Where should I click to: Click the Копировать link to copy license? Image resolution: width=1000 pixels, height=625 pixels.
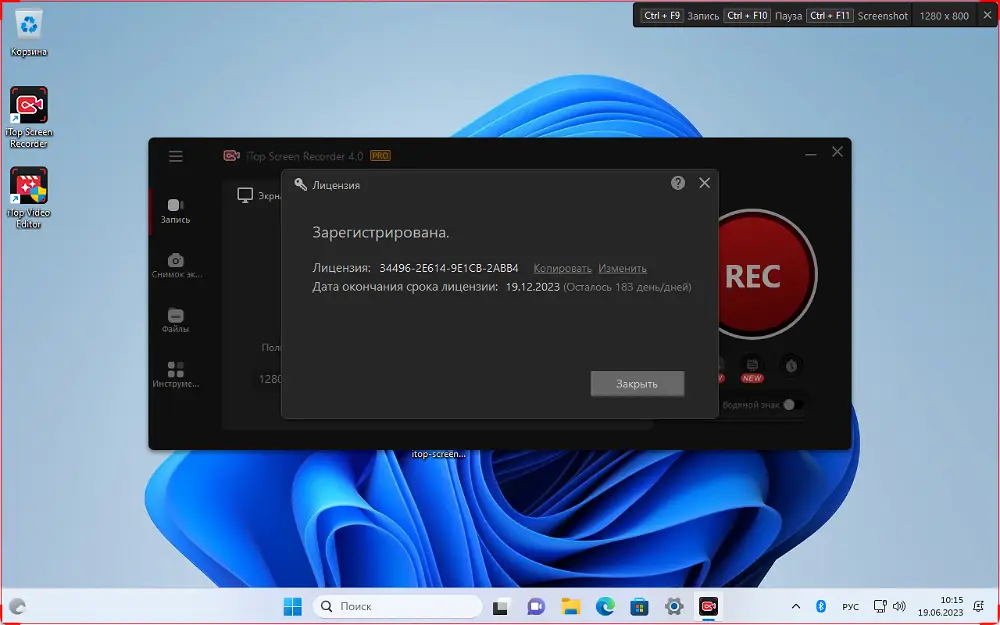[562, 268]
